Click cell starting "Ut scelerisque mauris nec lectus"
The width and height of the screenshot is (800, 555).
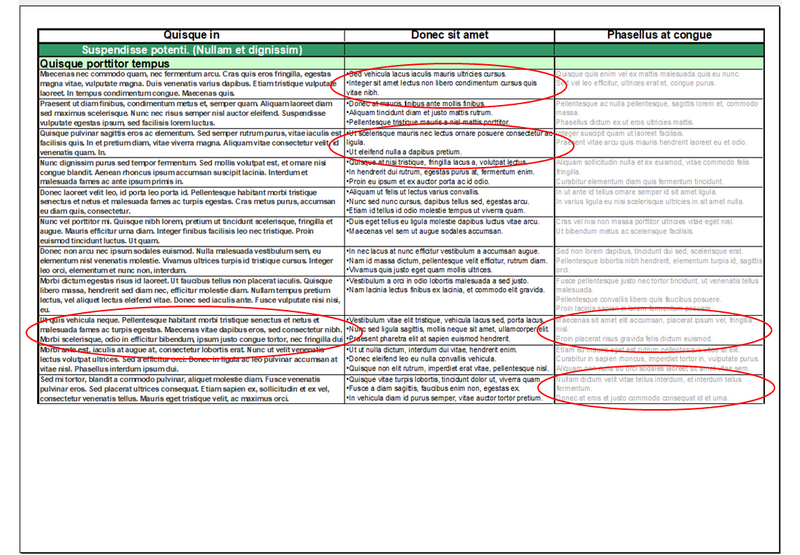[449, 143]
